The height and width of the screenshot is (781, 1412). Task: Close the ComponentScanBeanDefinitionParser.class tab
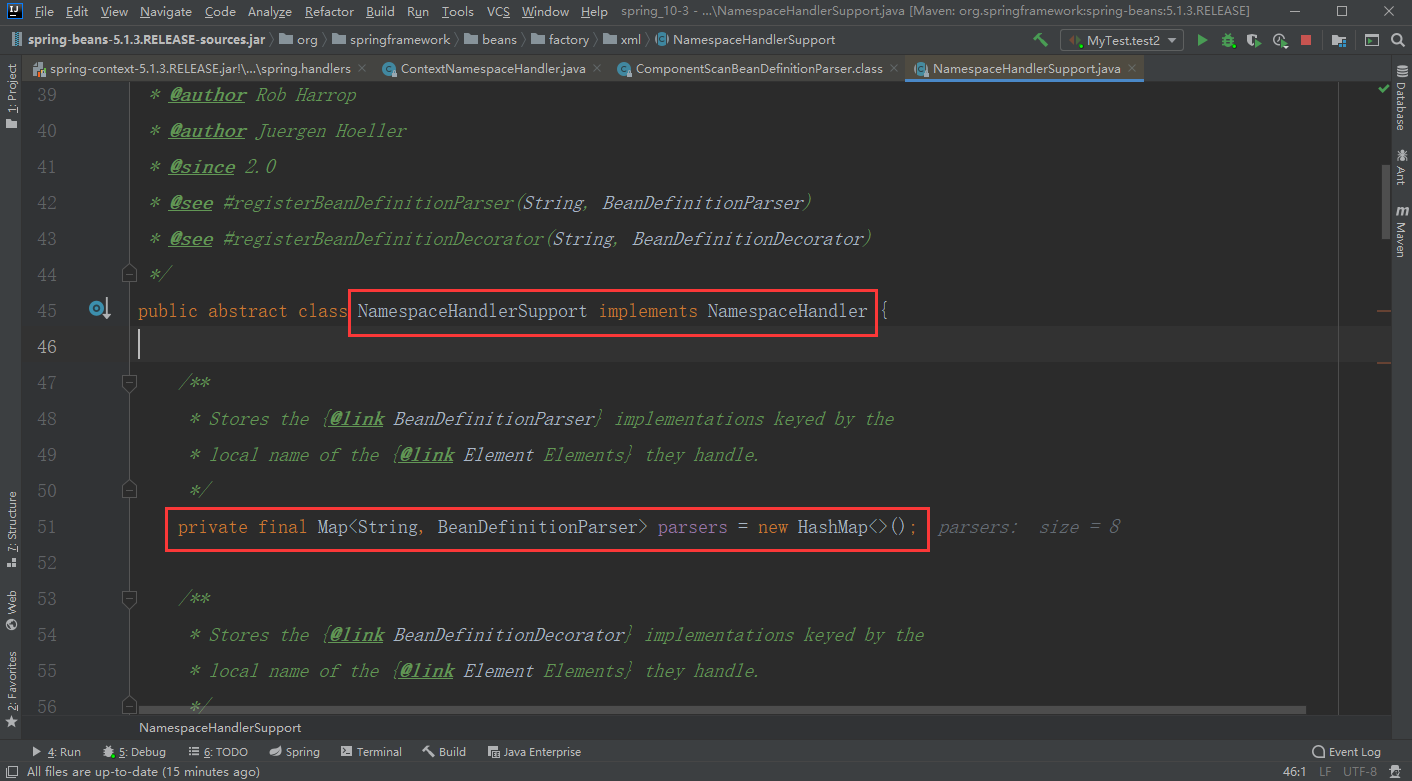(894, 69)
